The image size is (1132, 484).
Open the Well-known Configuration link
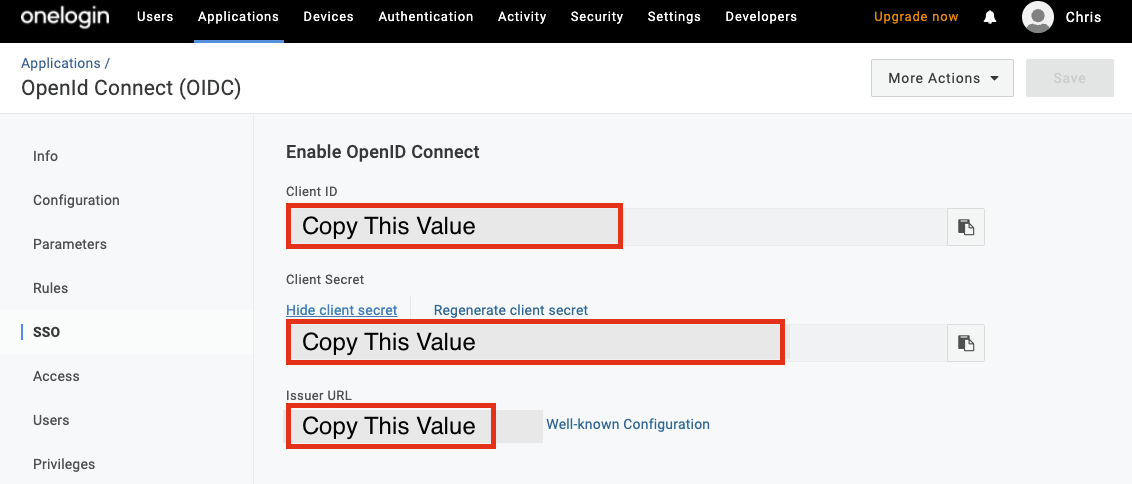(x=627, y=424)
